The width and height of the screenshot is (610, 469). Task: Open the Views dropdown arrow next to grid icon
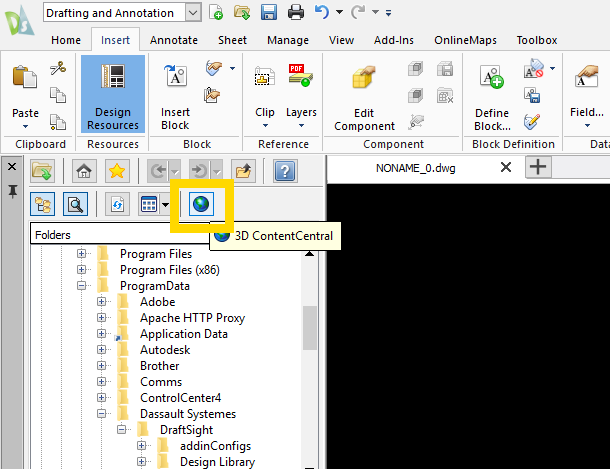coord(165,204)
